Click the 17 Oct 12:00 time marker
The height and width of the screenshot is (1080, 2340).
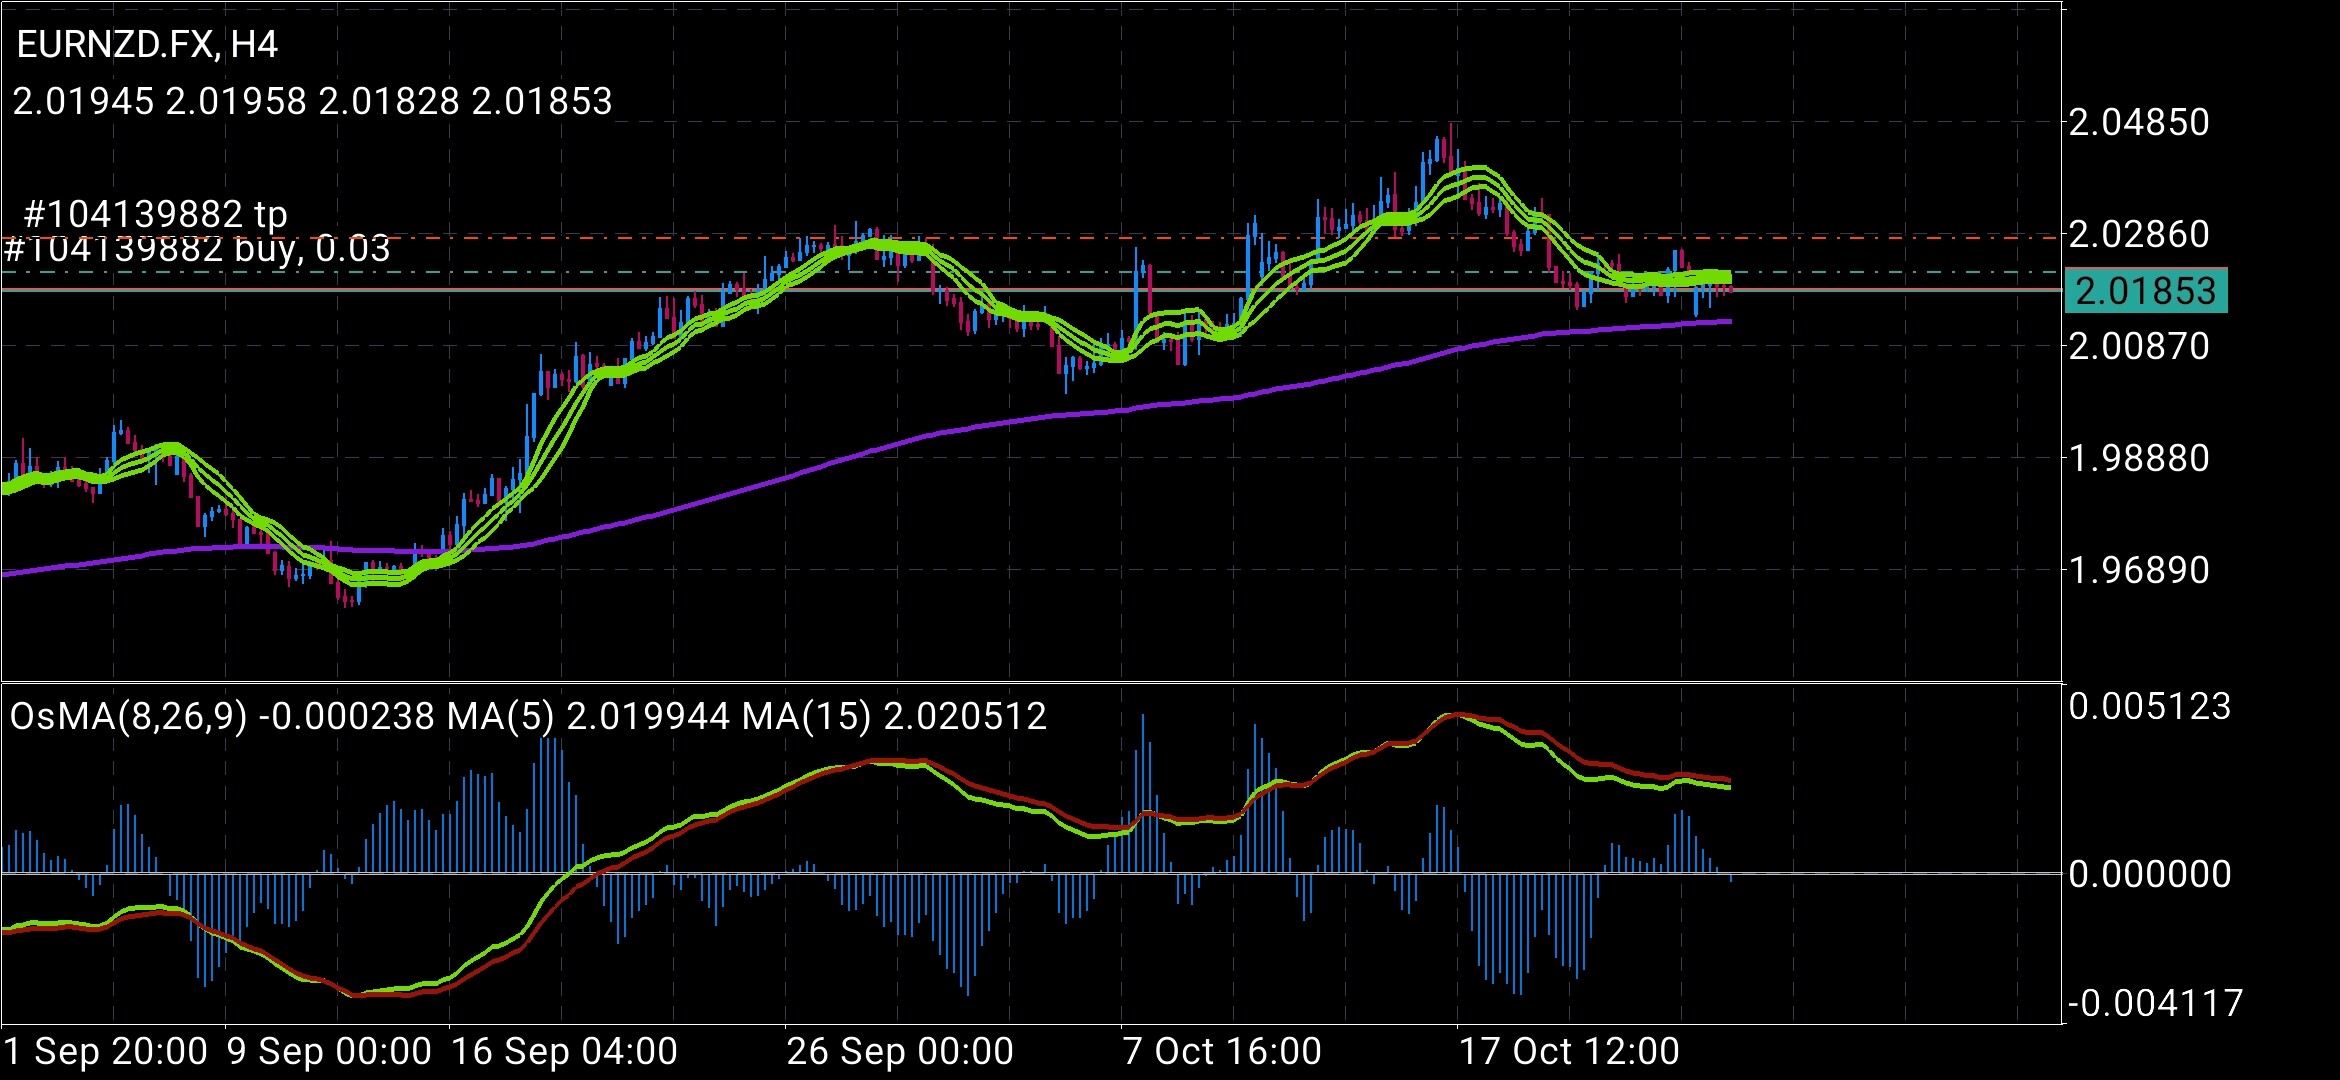(x=1569, y=1052)
